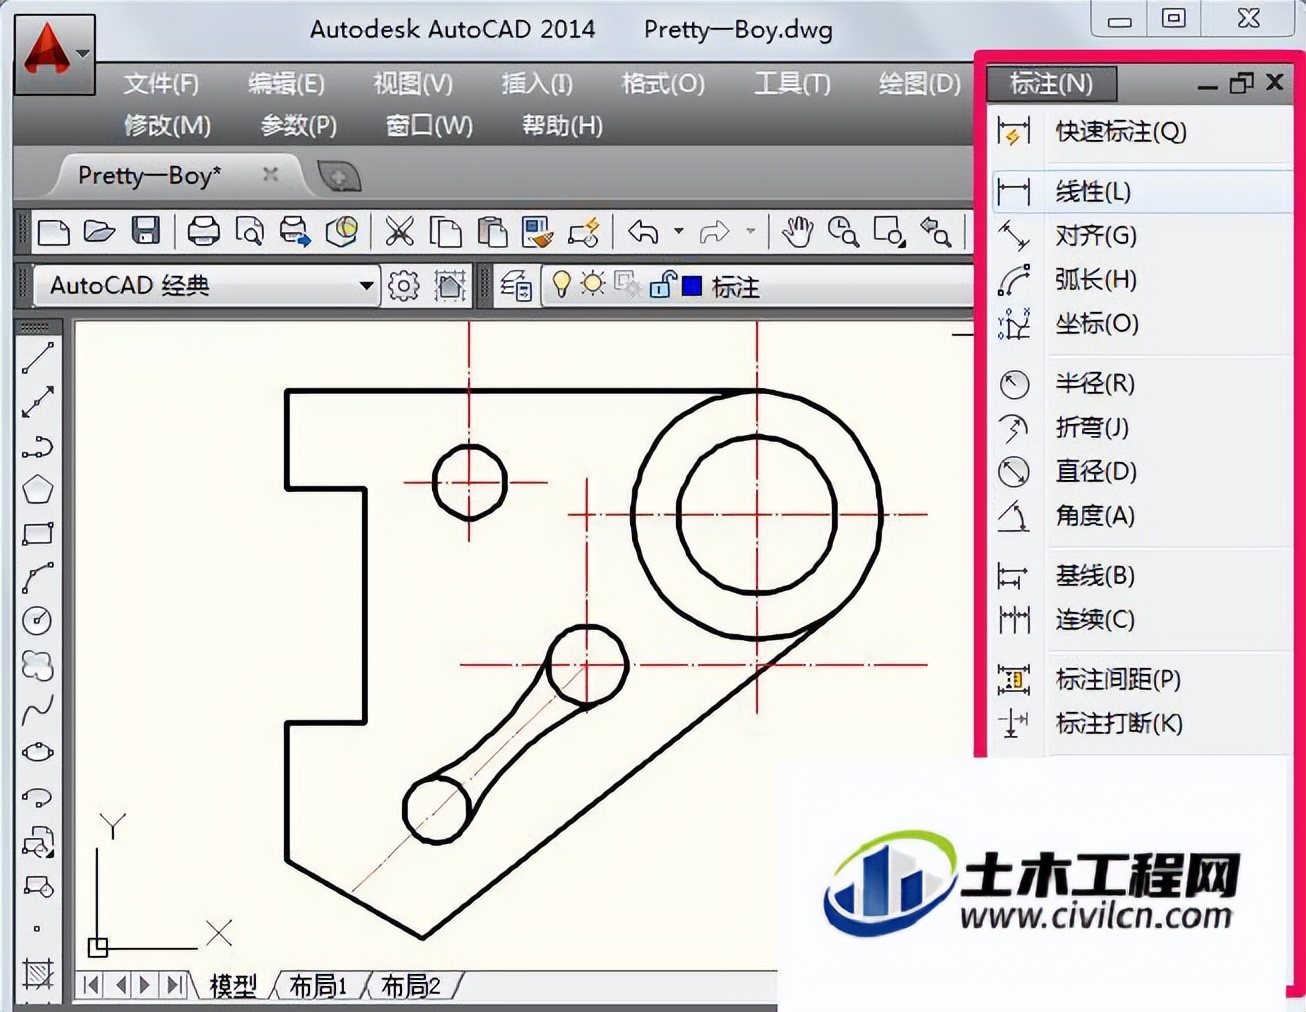
Task: Click the New drawing icon
Action: (53, 232)
